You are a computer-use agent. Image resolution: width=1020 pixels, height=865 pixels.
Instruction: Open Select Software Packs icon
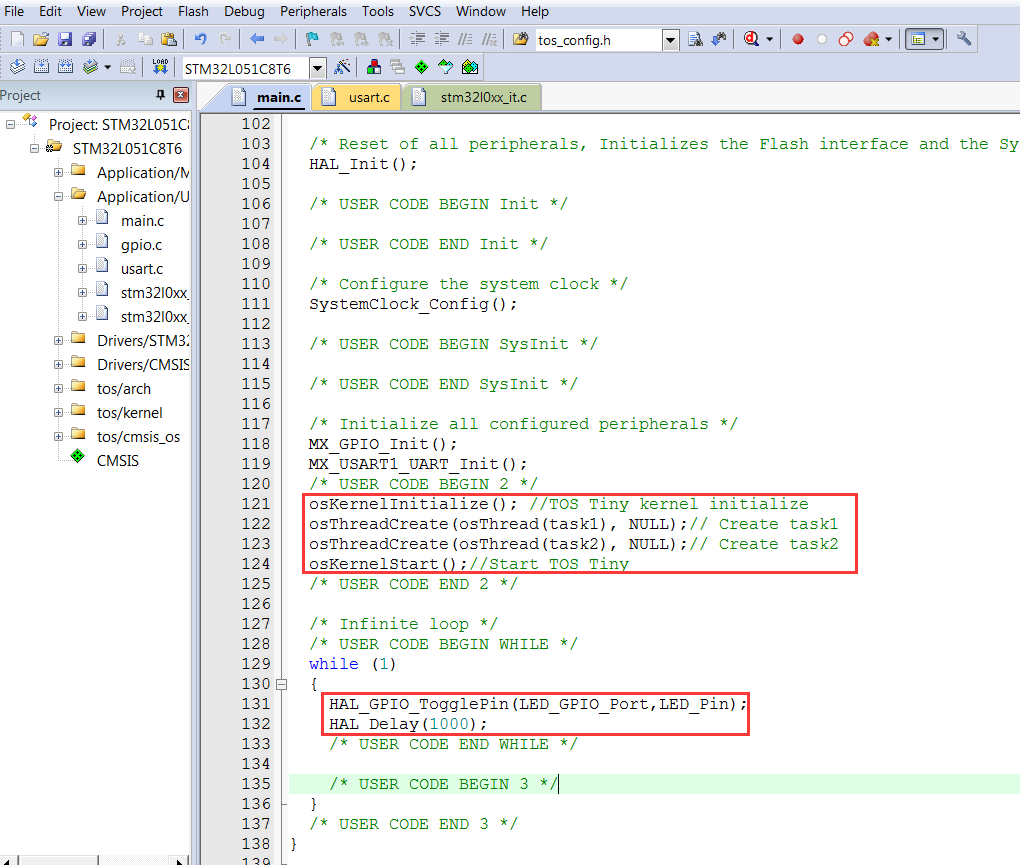click(446, 67)
